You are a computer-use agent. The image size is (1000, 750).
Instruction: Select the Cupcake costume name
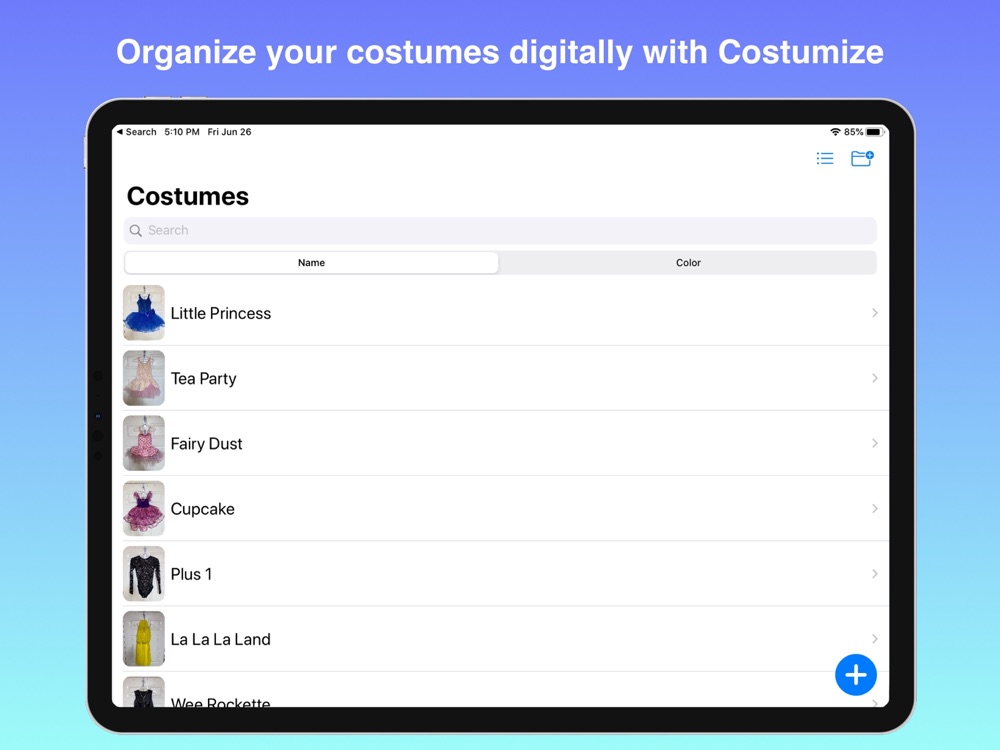pos(203,509)
